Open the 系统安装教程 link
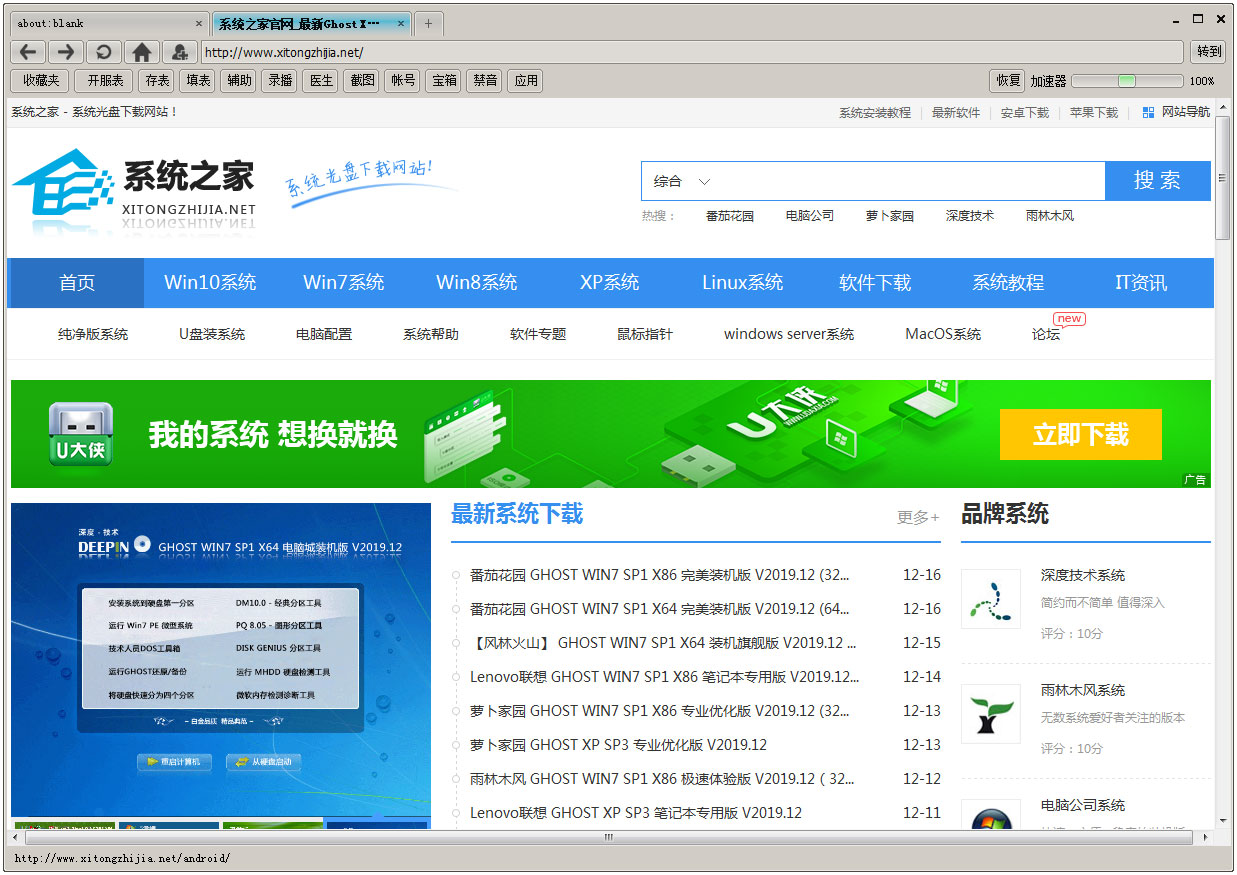Viewport: 1237px width, 875px height. pos(875,113)
